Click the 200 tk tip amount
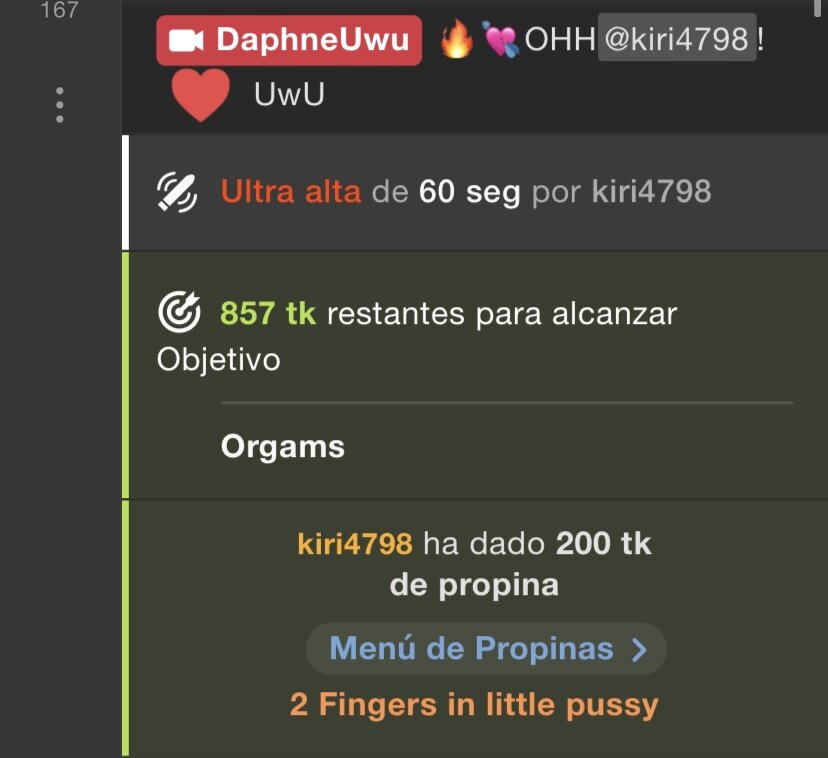 click(604, 543)
